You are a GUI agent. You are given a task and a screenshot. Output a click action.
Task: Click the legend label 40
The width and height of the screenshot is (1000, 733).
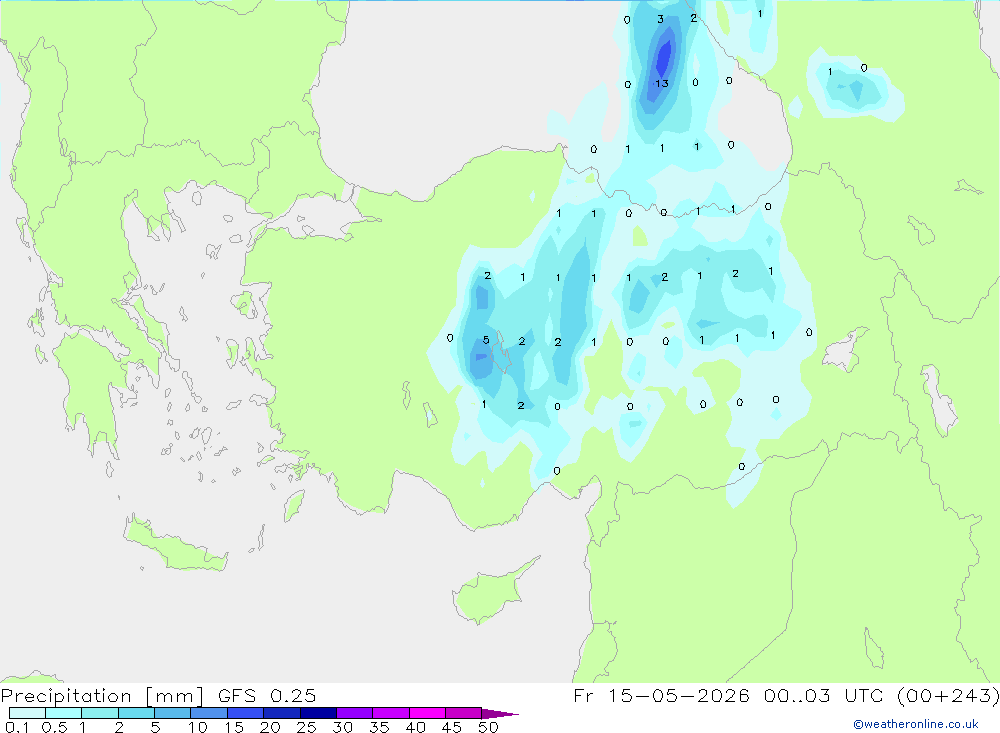(x=416, y=727)
